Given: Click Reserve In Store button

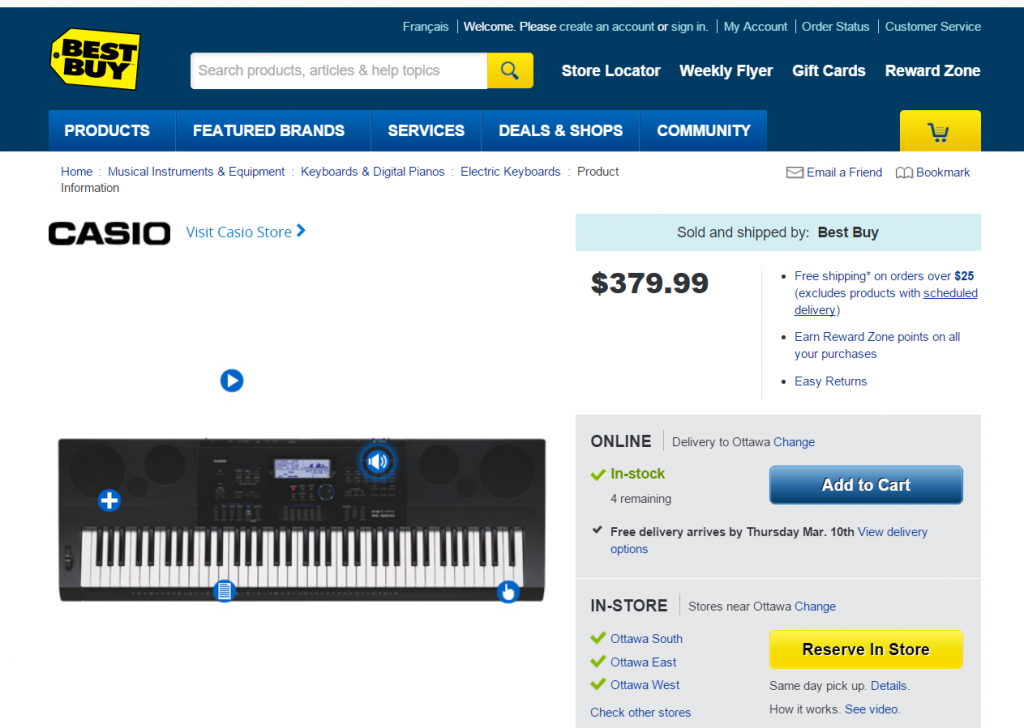Looking at the screenshot, I should [x=865, y=649].
